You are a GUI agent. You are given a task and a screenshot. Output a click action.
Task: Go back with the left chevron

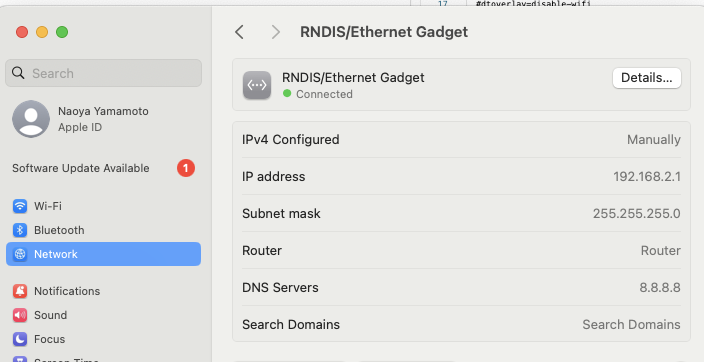pos(239,32)
